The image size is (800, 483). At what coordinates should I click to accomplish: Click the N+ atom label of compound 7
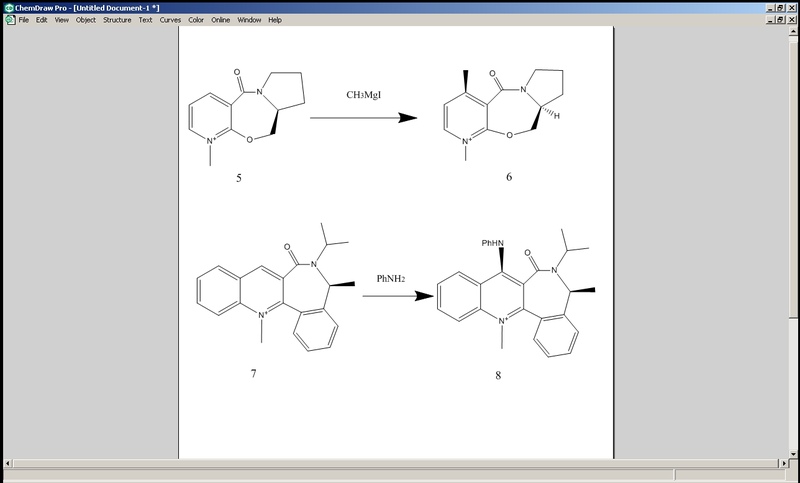click(262, 315)
